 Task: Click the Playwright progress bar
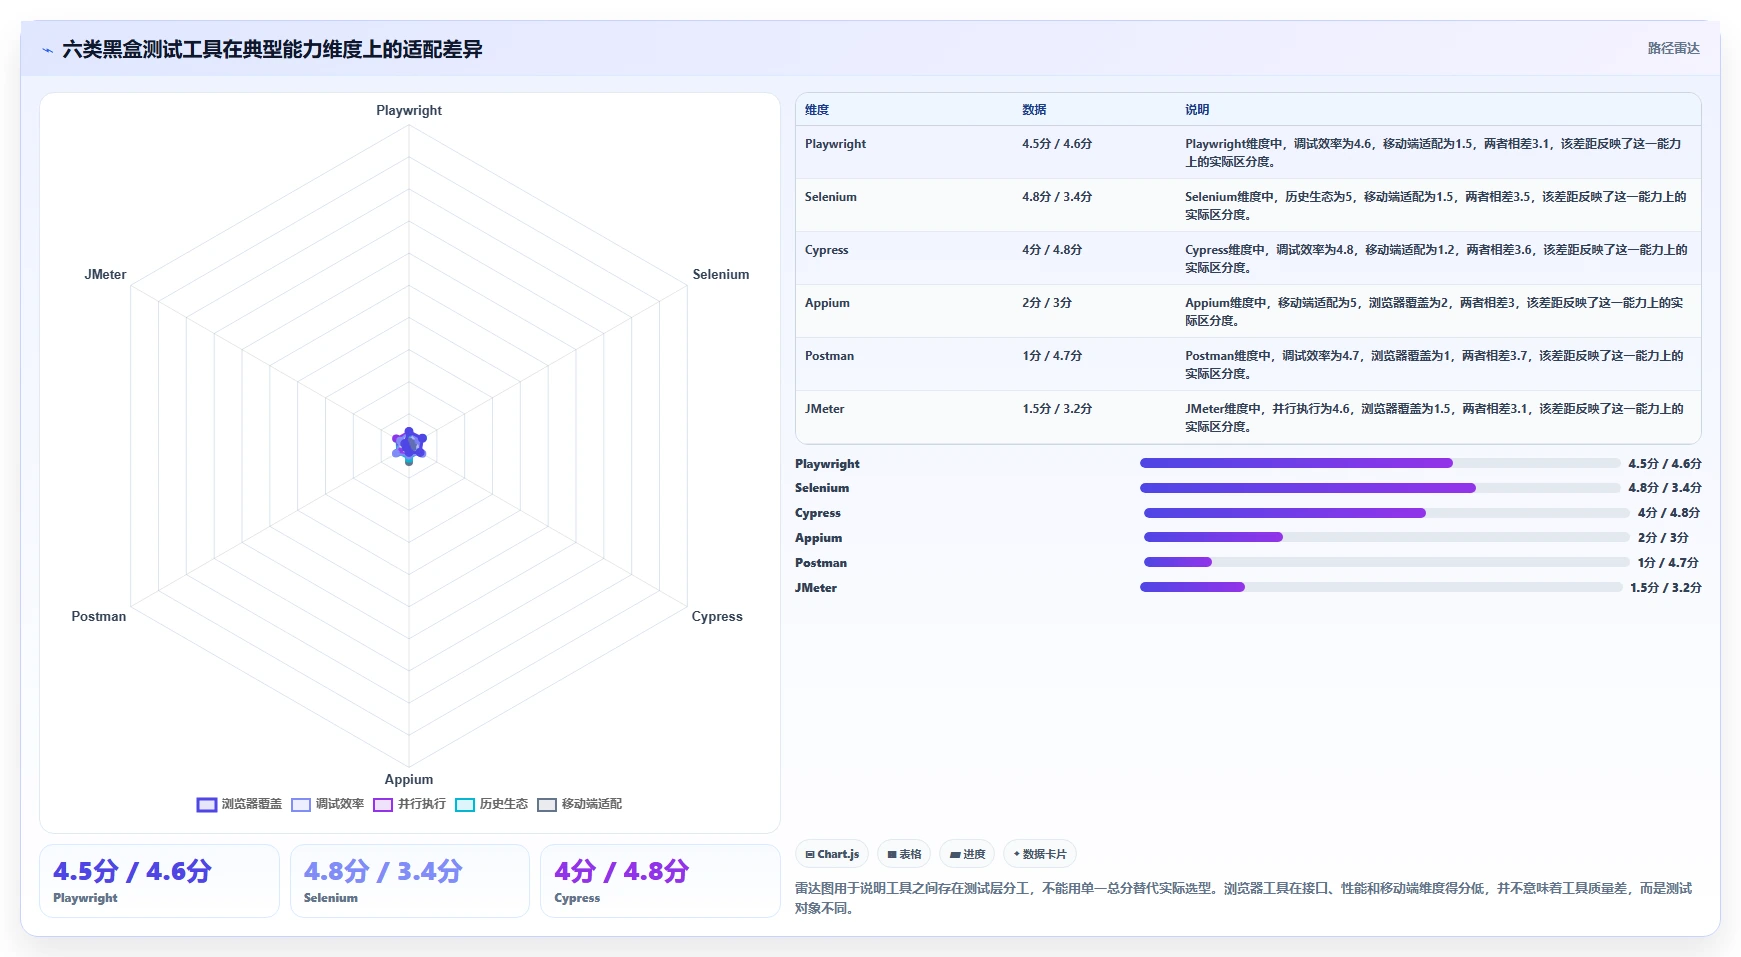[x=1380, y=464]
